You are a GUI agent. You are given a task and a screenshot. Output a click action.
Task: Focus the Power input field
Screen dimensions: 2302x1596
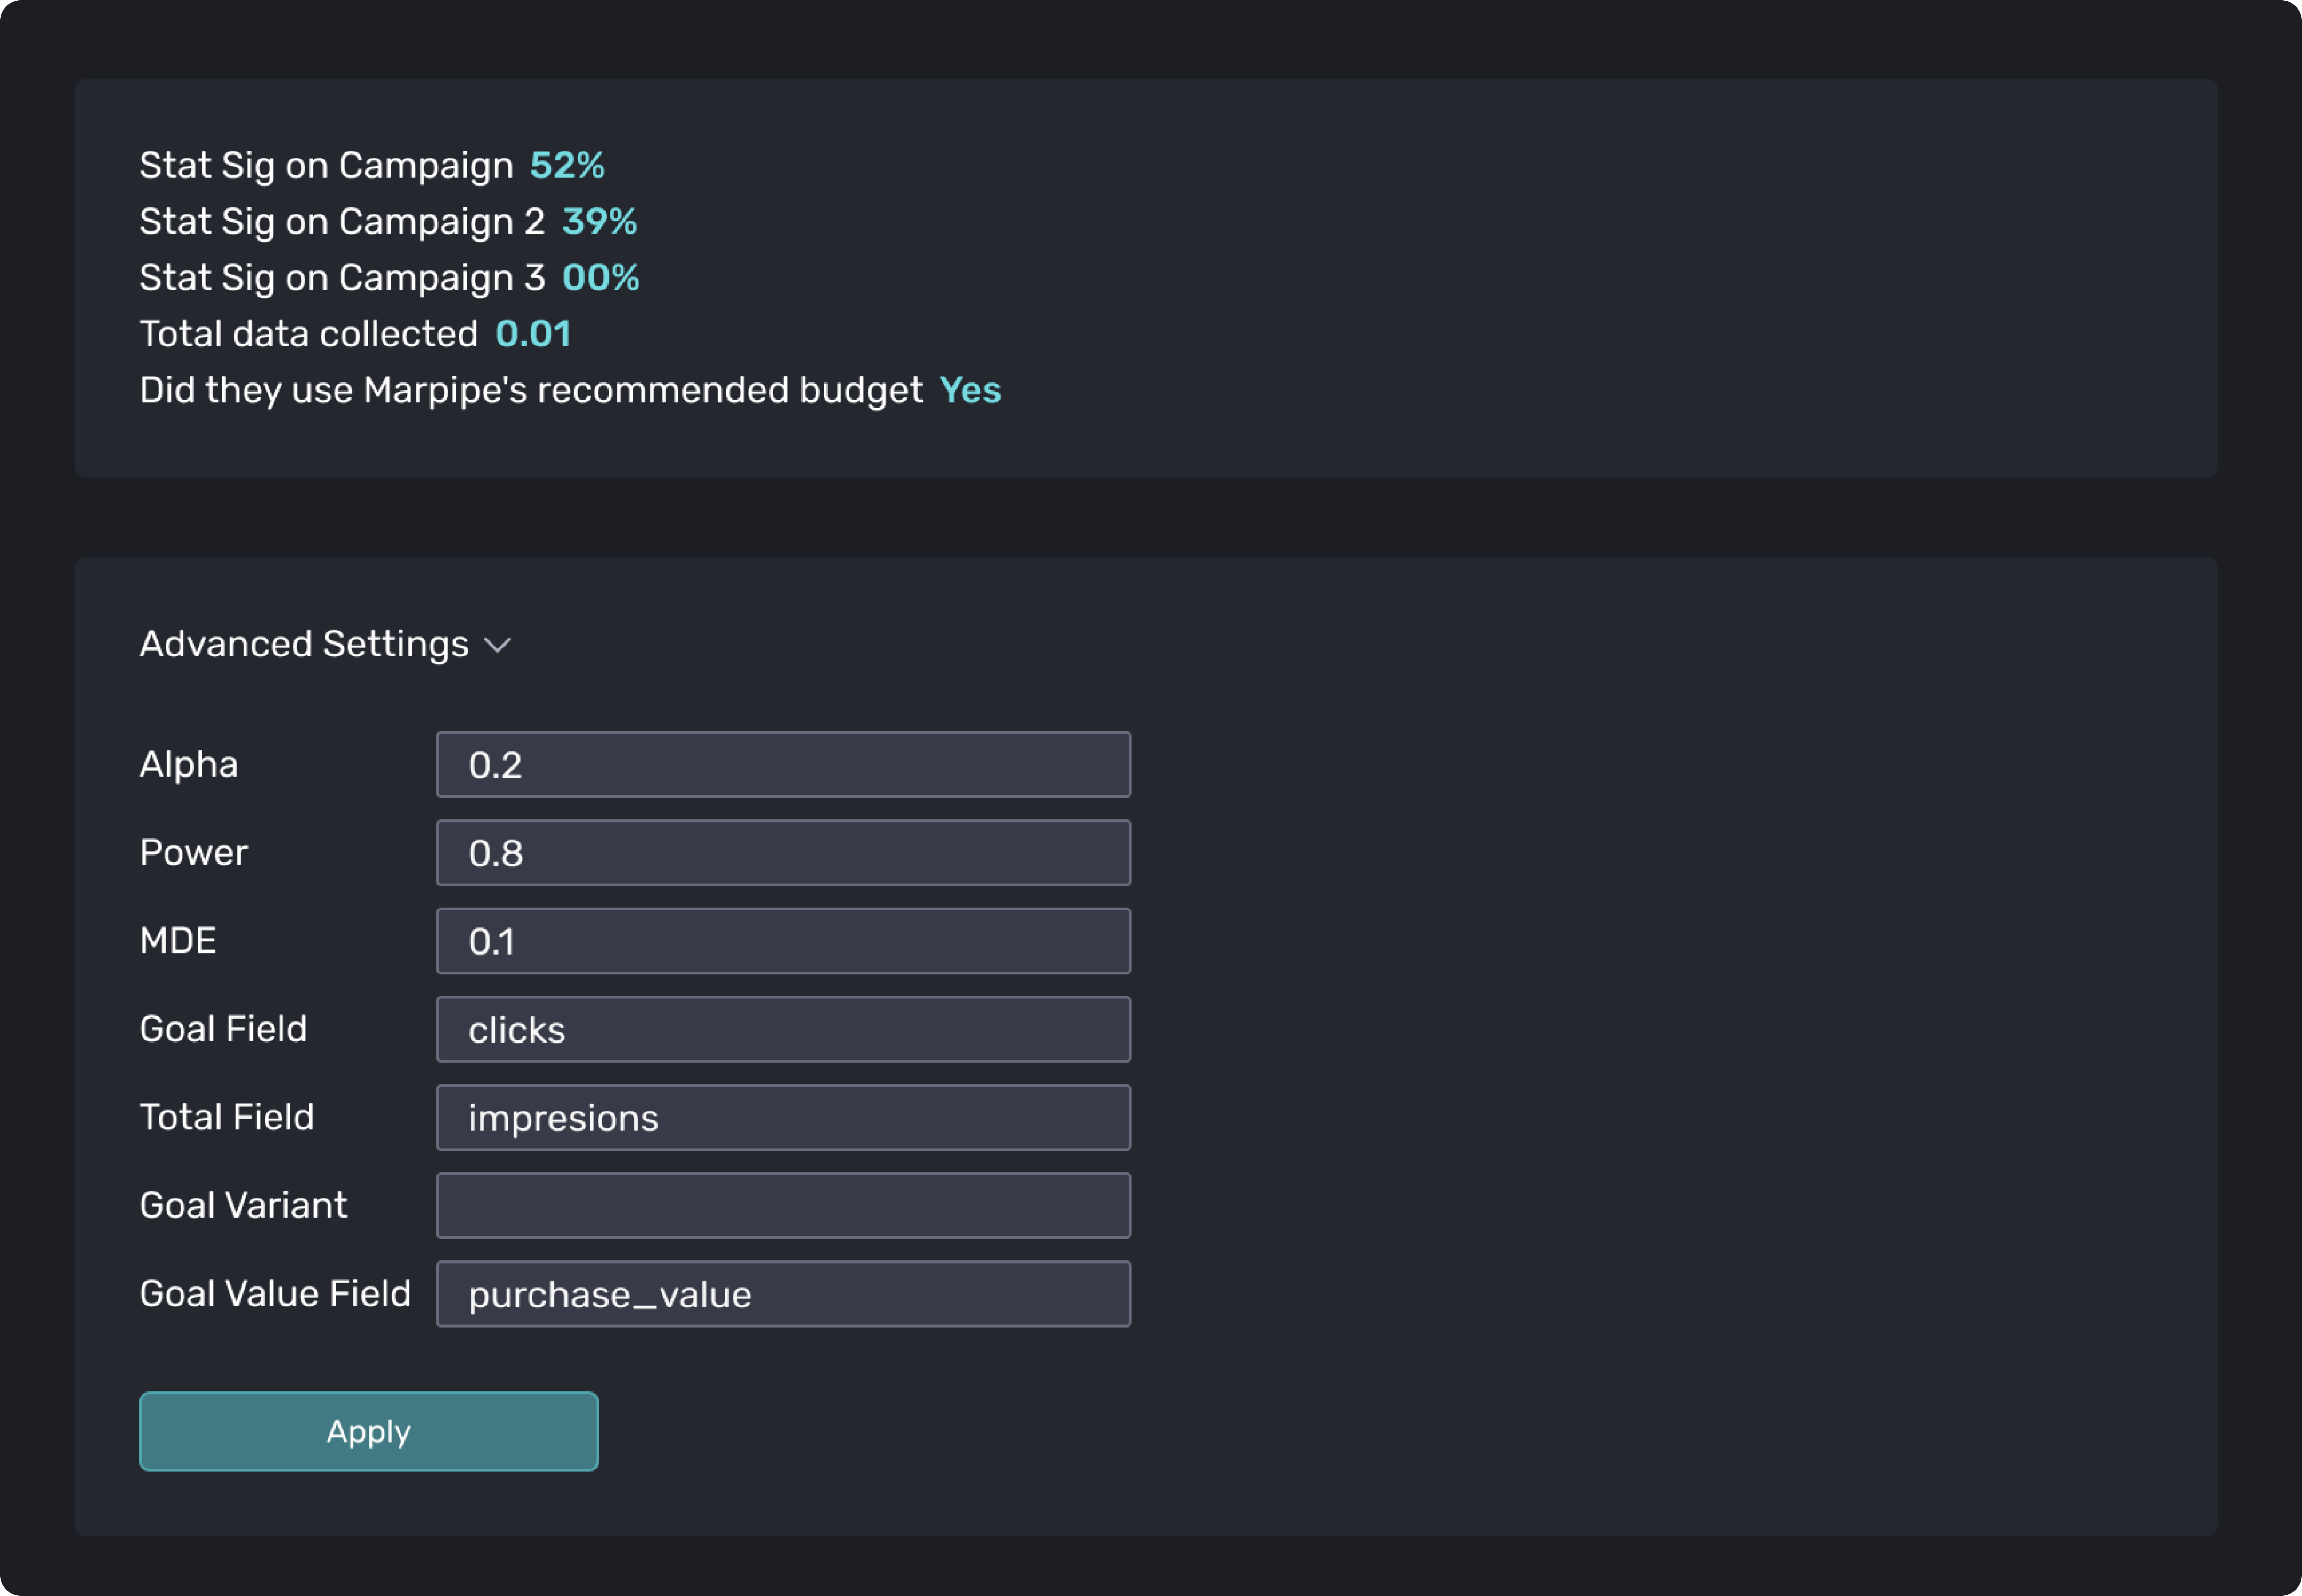(783, 853)
